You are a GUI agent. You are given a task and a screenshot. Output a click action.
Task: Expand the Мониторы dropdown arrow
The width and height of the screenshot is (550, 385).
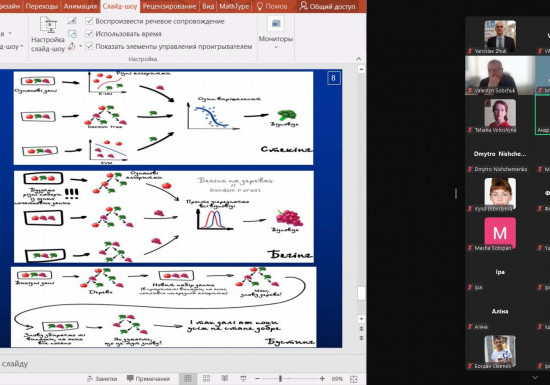[276, 47]
